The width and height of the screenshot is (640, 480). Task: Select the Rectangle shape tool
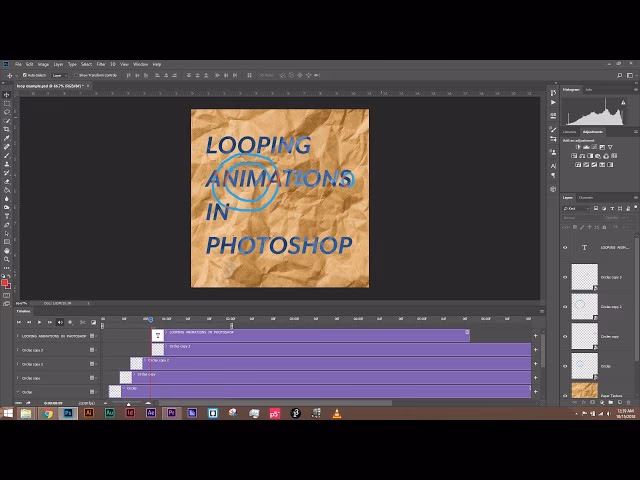tap(7, 242)
